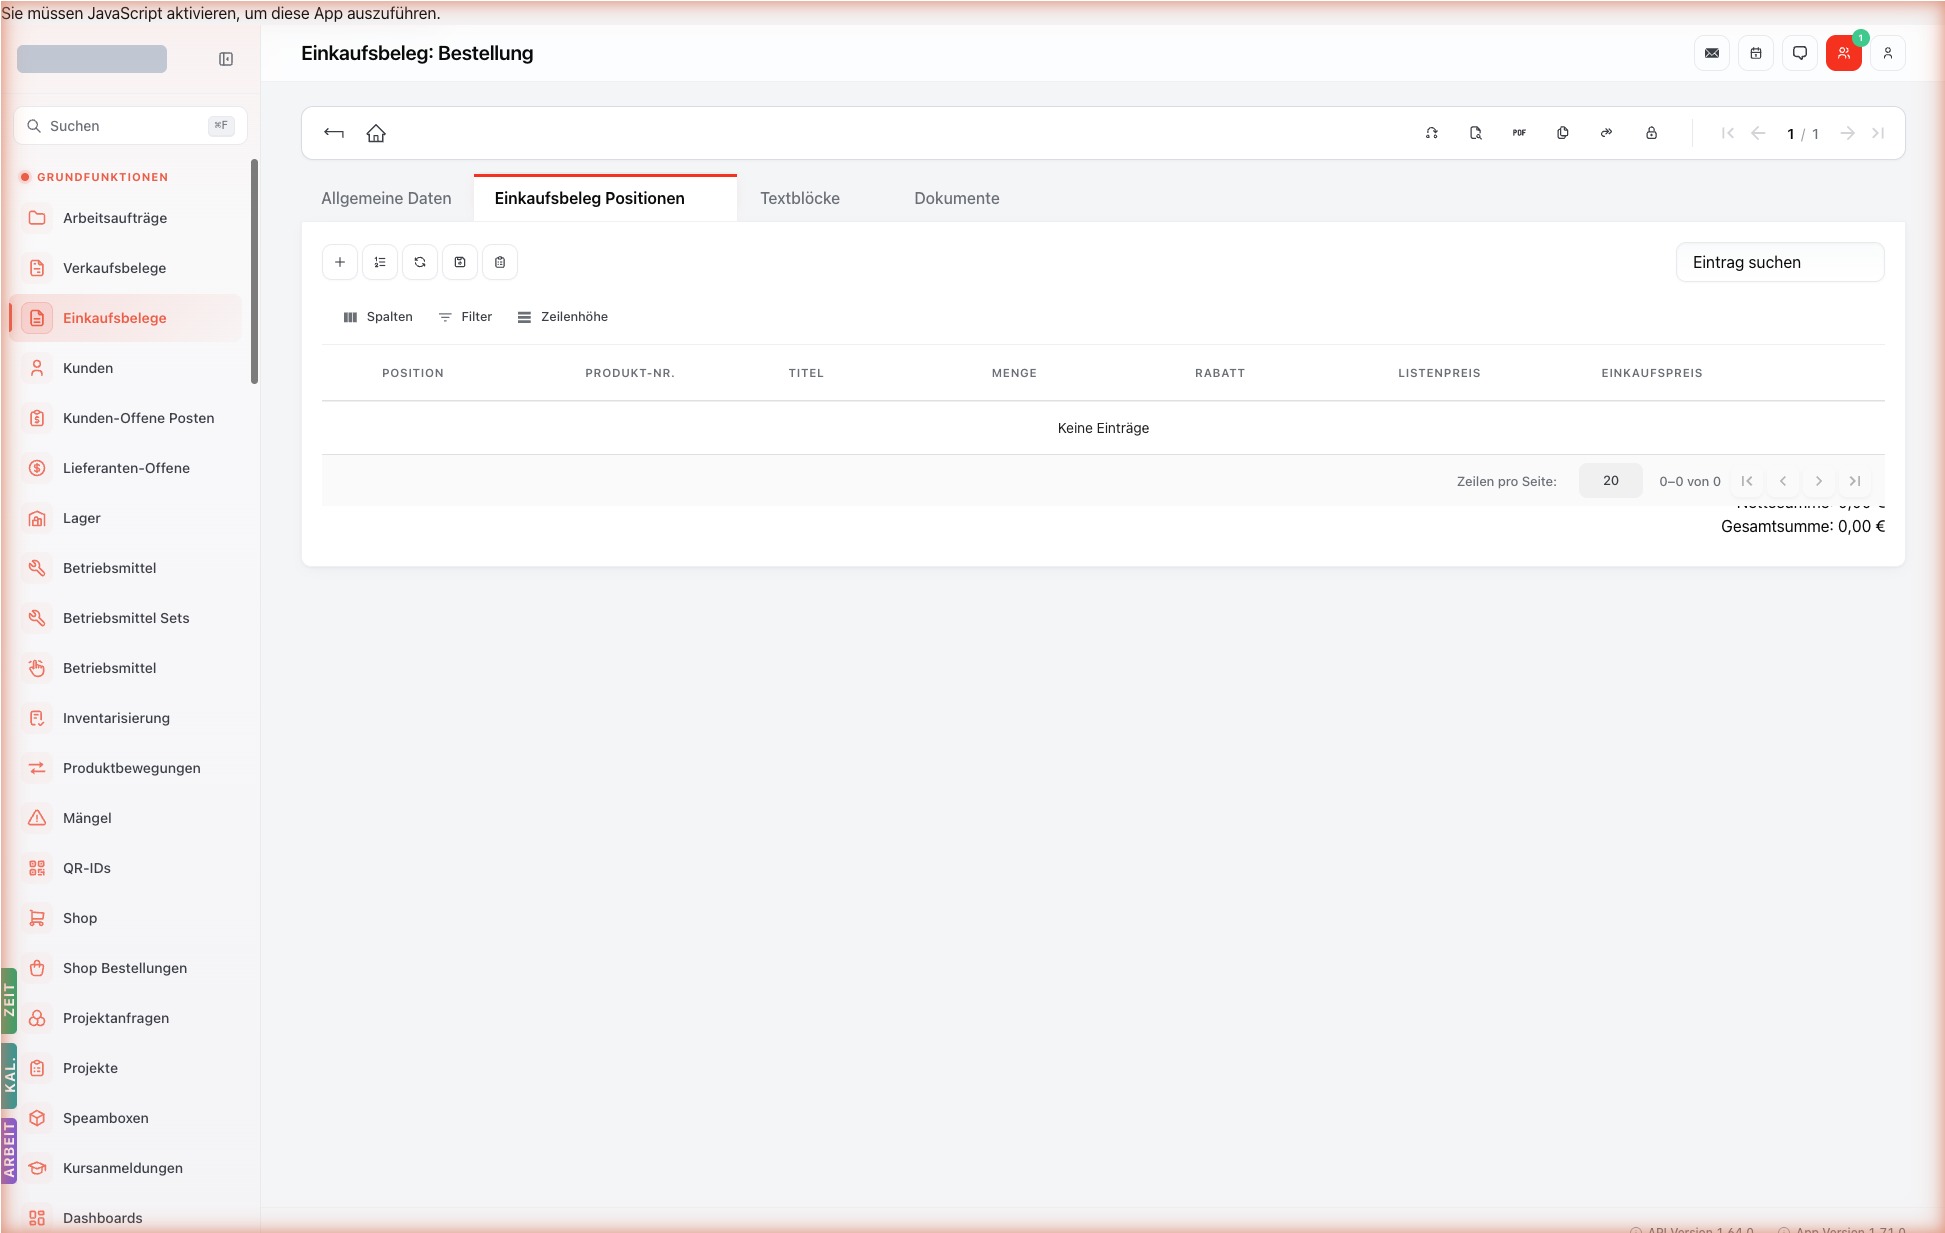Open the rows per page selector showing 20

[x=1611, y=481]
